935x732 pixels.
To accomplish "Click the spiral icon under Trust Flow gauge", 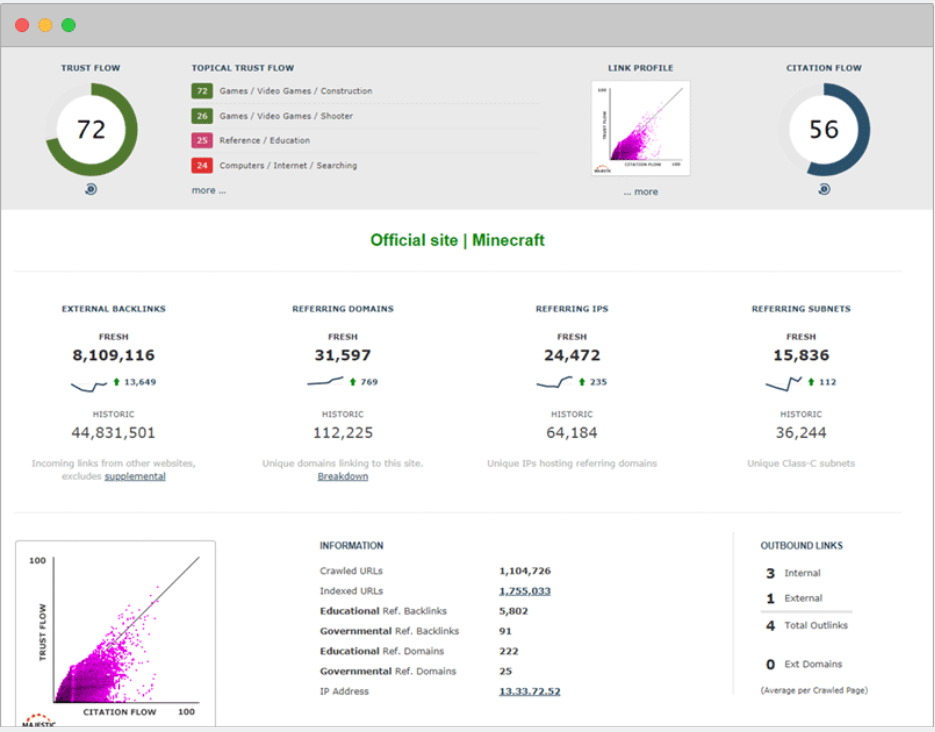I will click(x=91, y=190).
